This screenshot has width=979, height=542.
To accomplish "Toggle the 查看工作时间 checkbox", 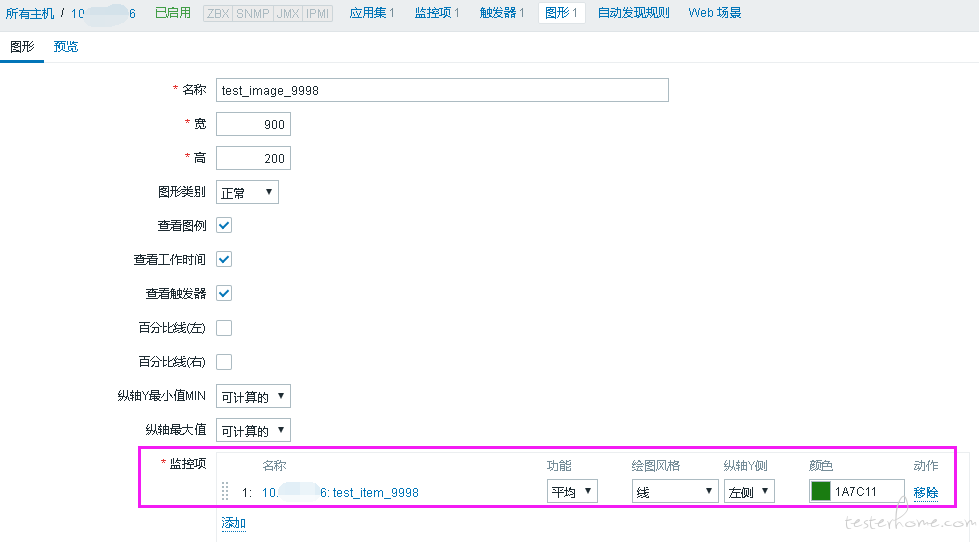I will point(224,259).
